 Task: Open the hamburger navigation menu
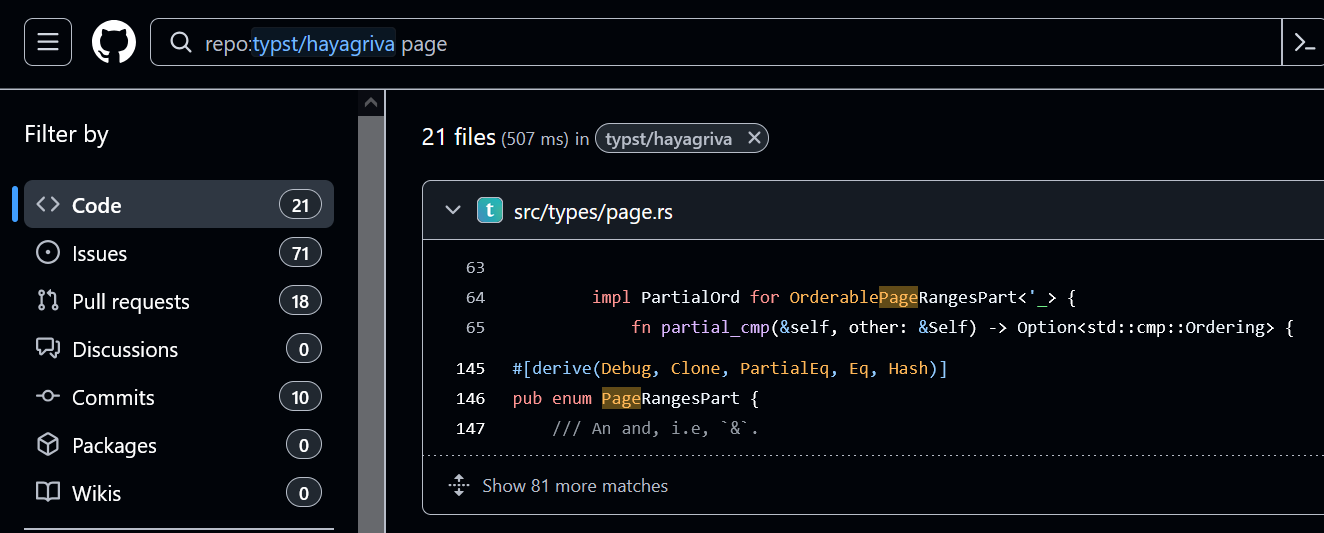tap(48, 42)
